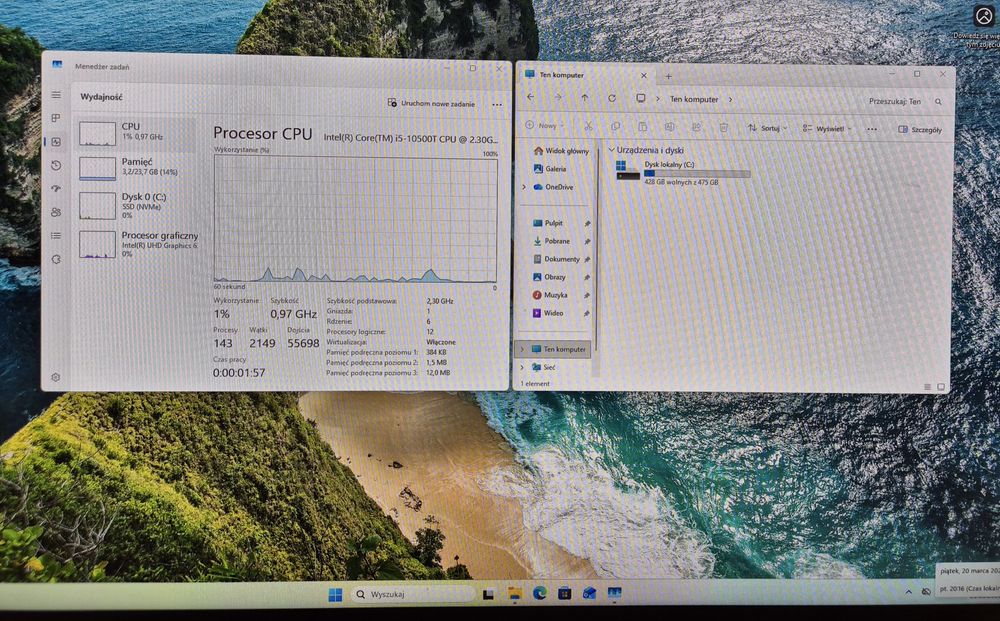The width and height of the screenshot is (1000, 621).
Task: Open Explorer toolbar three-dot See more menu
Action: (x=872, y=129)
